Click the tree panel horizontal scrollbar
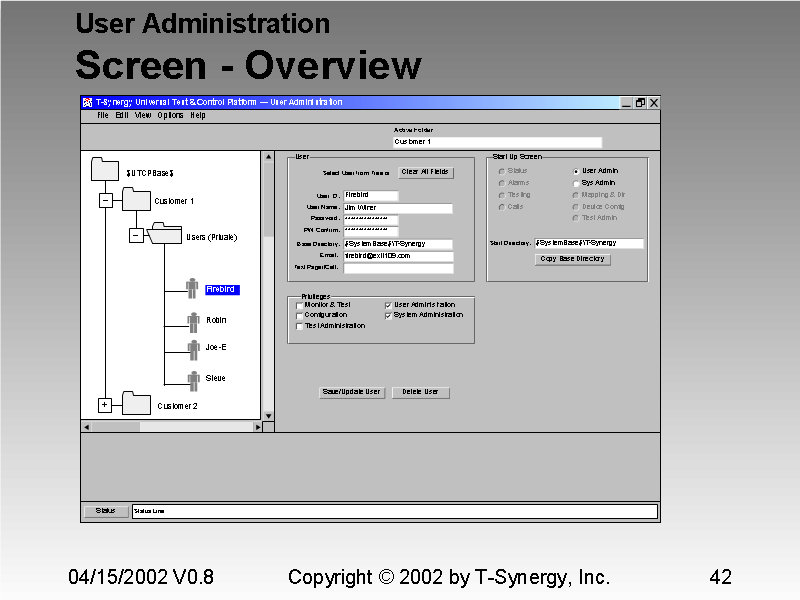 coord(170,427)
